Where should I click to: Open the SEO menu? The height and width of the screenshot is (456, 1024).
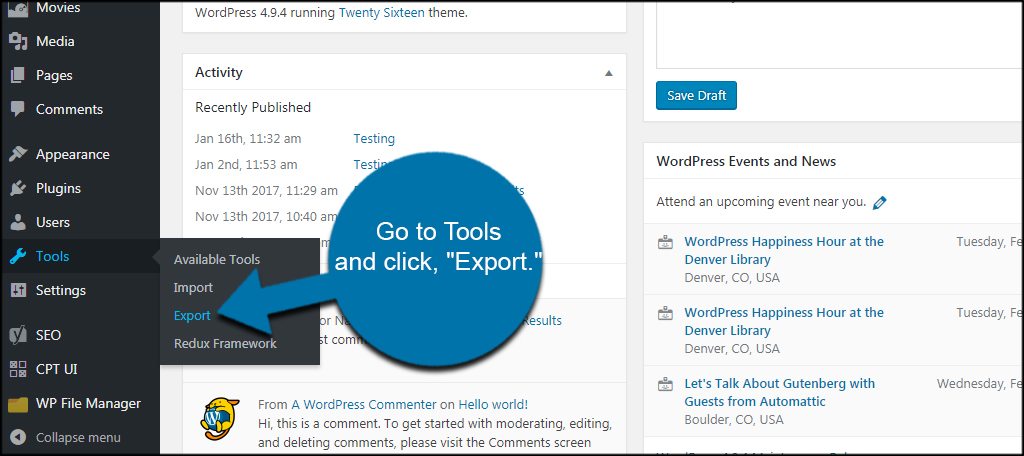(48, 335)
